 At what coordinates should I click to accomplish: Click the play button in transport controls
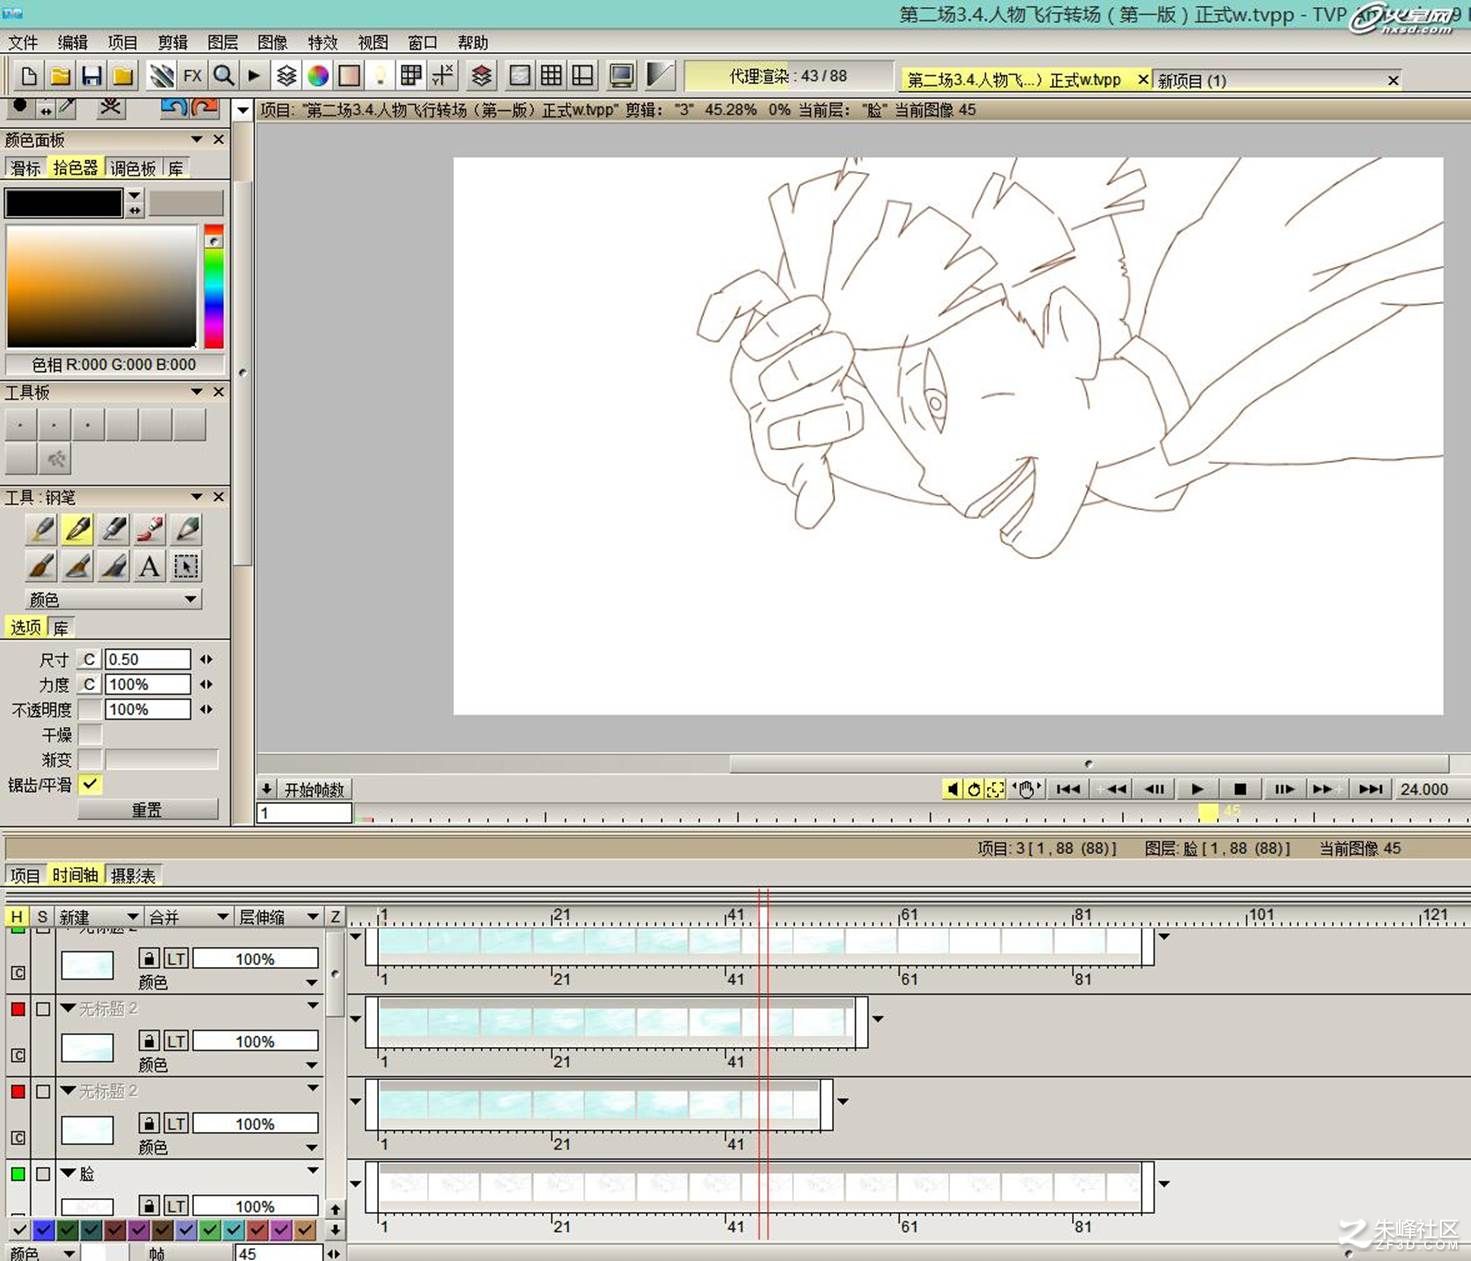1197,789
